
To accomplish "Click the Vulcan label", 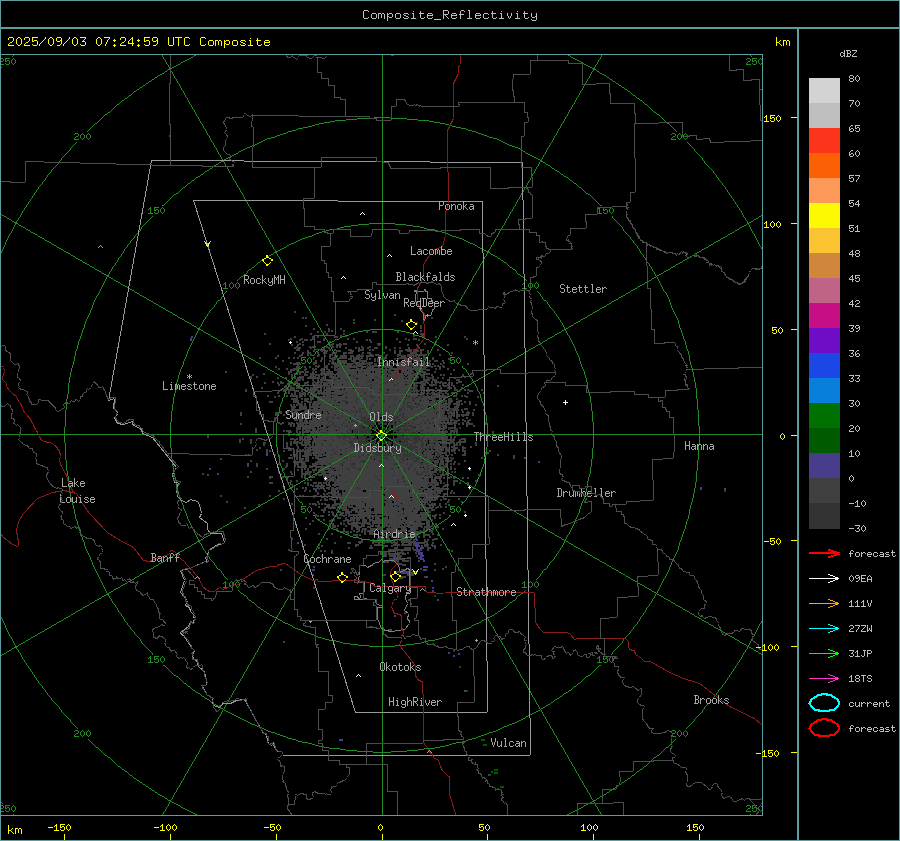I will [509, 743].
